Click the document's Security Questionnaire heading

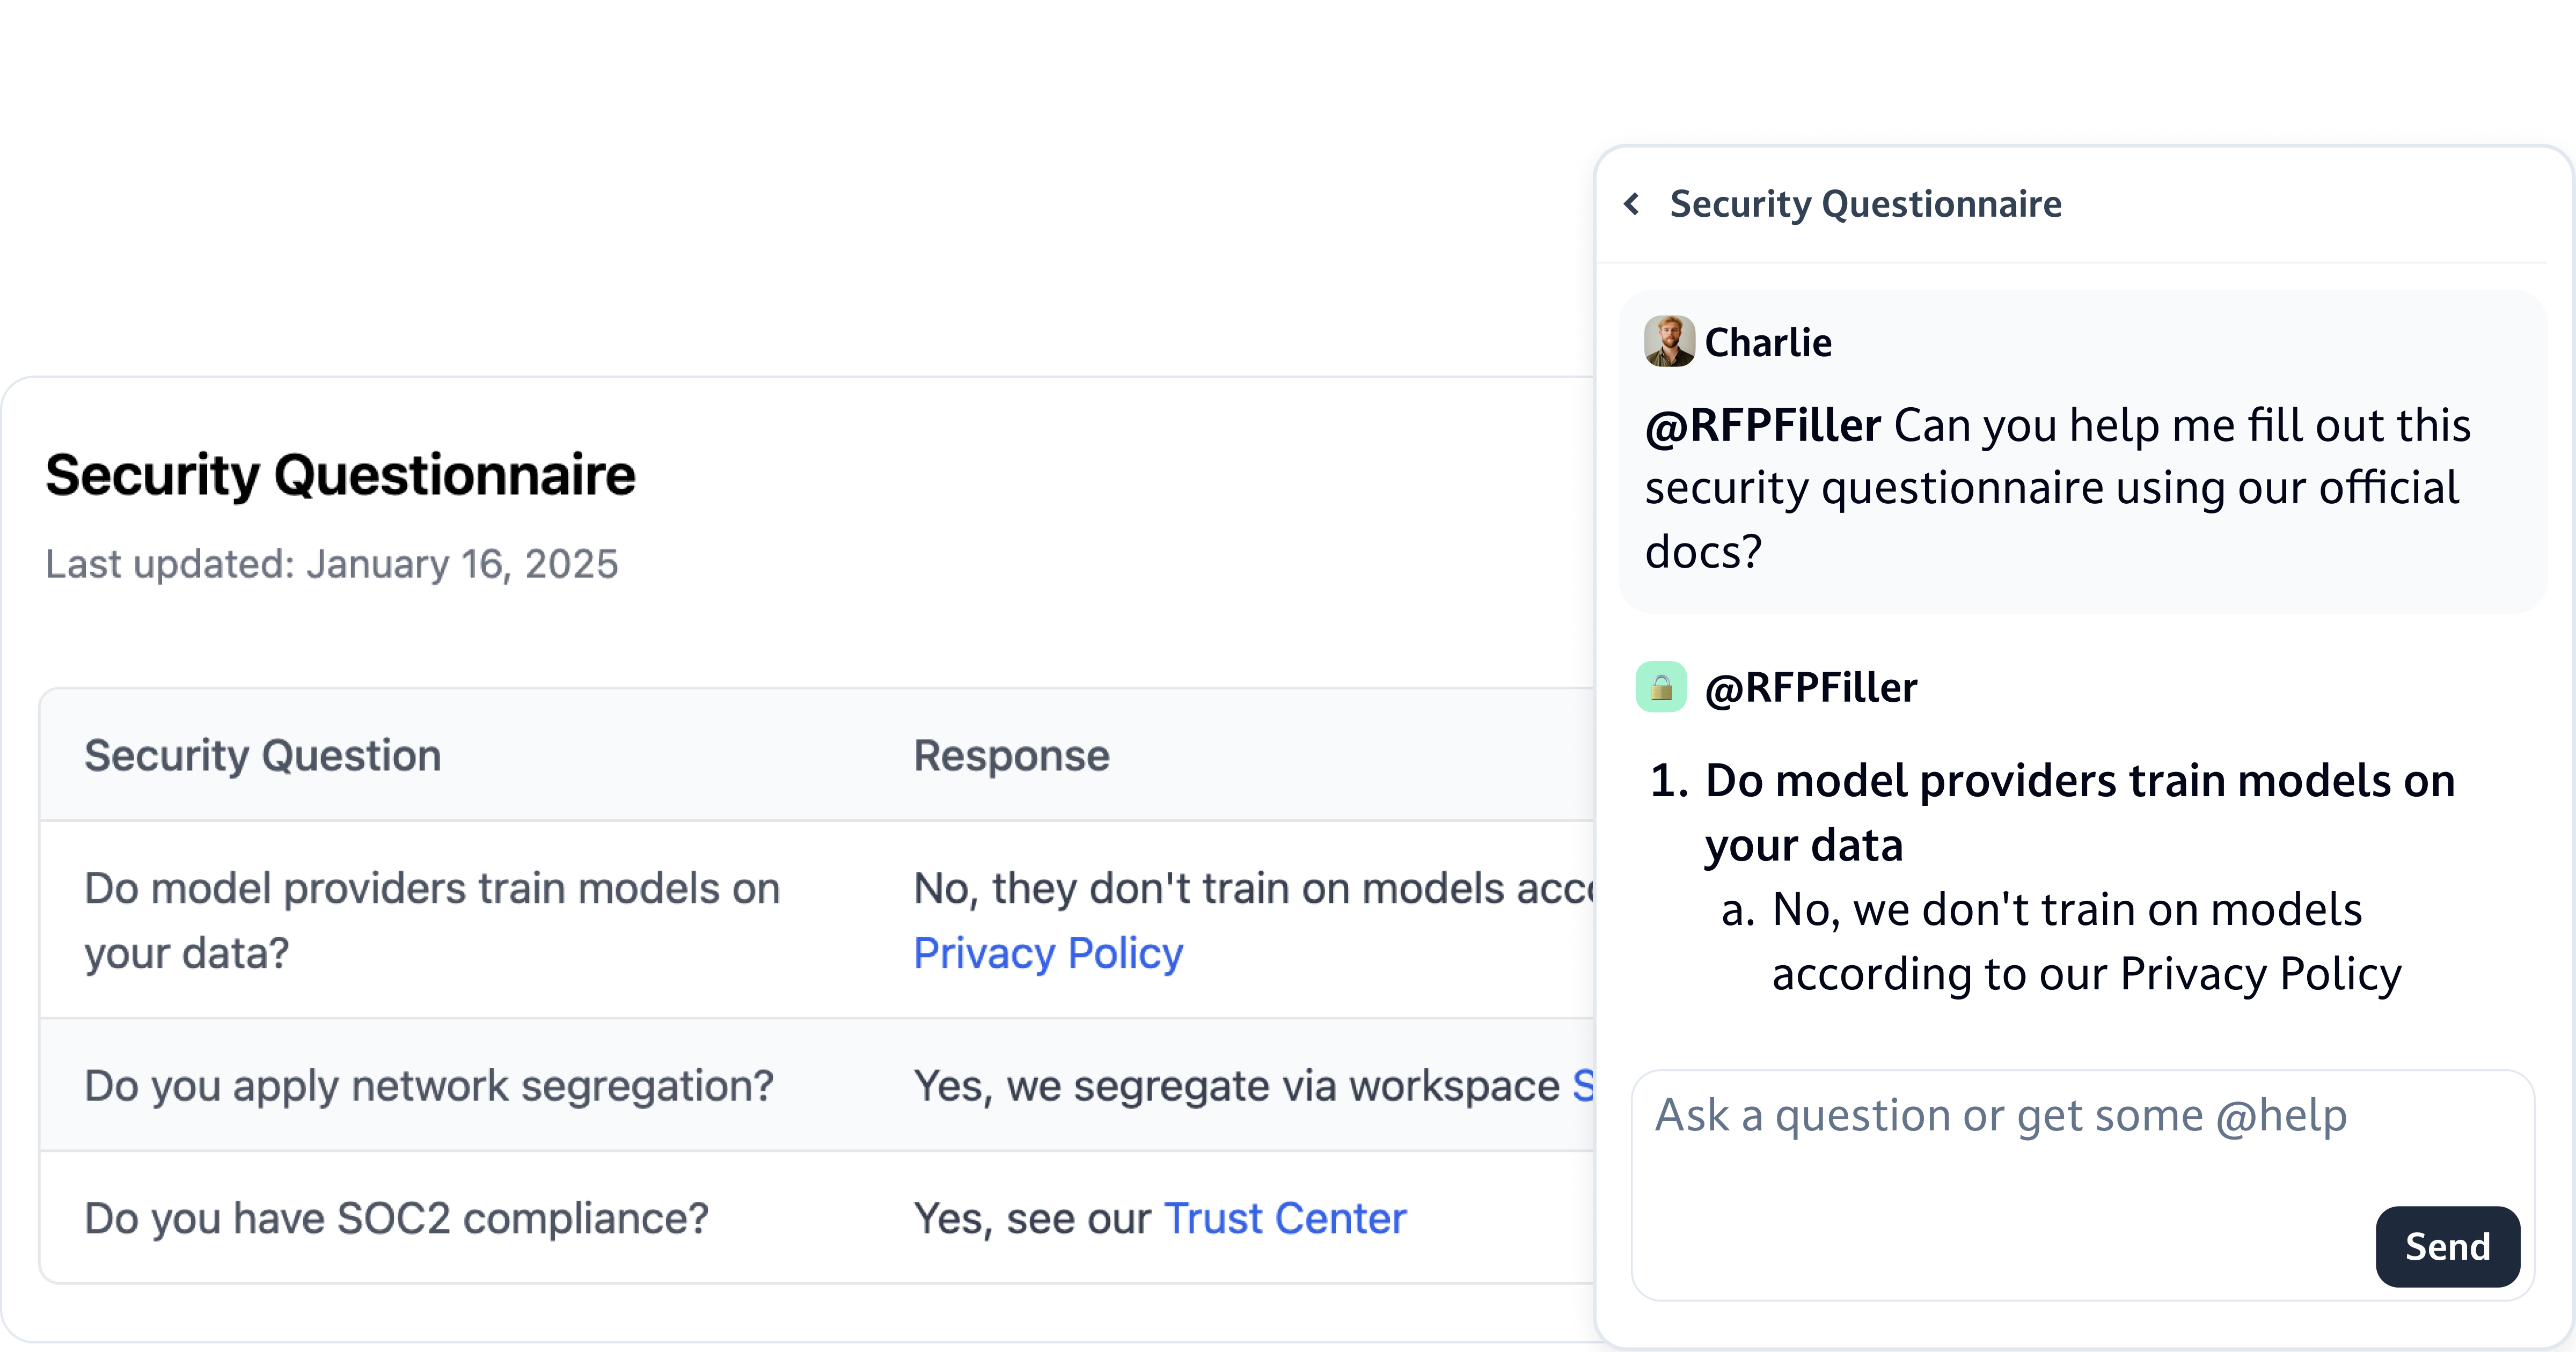coord(340,475)
